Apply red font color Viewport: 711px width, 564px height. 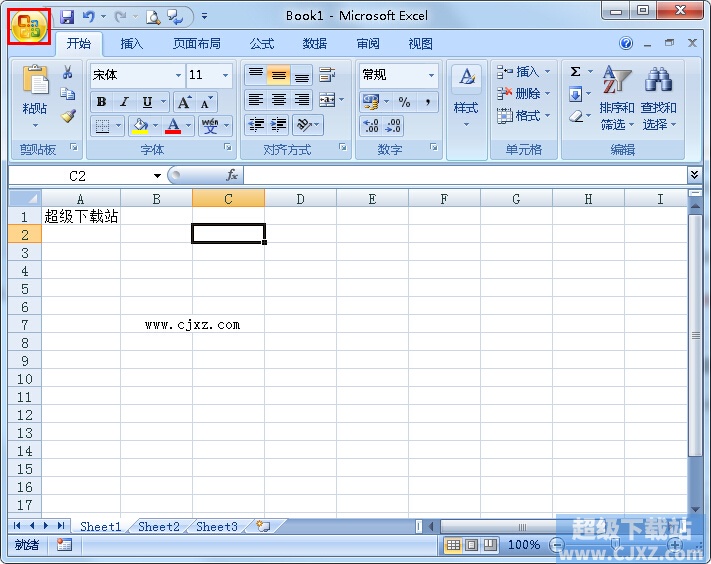coord(173,125)
